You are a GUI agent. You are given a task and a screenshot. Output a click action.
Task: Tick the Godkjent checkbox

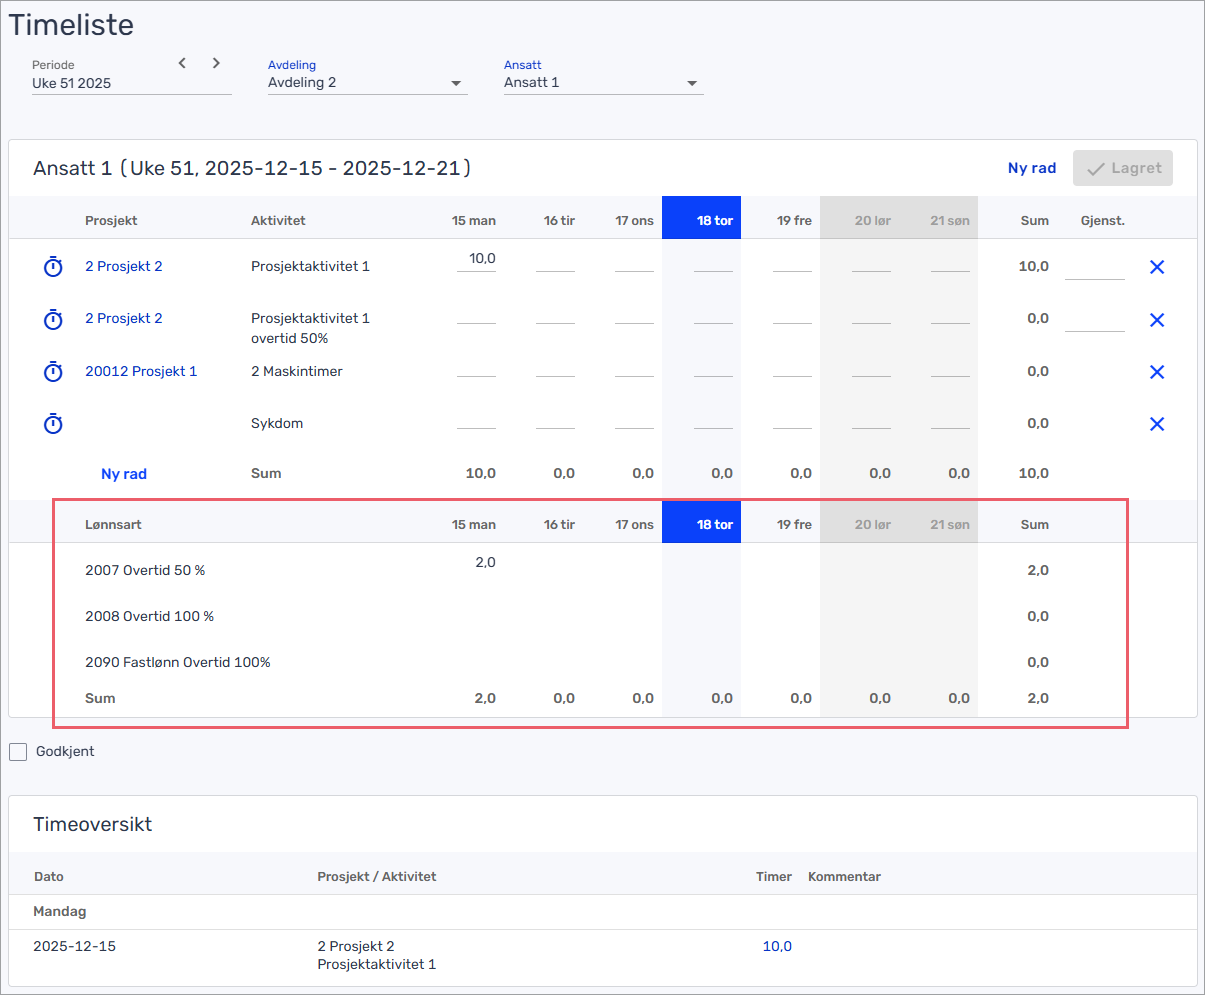tap(18, 752)
